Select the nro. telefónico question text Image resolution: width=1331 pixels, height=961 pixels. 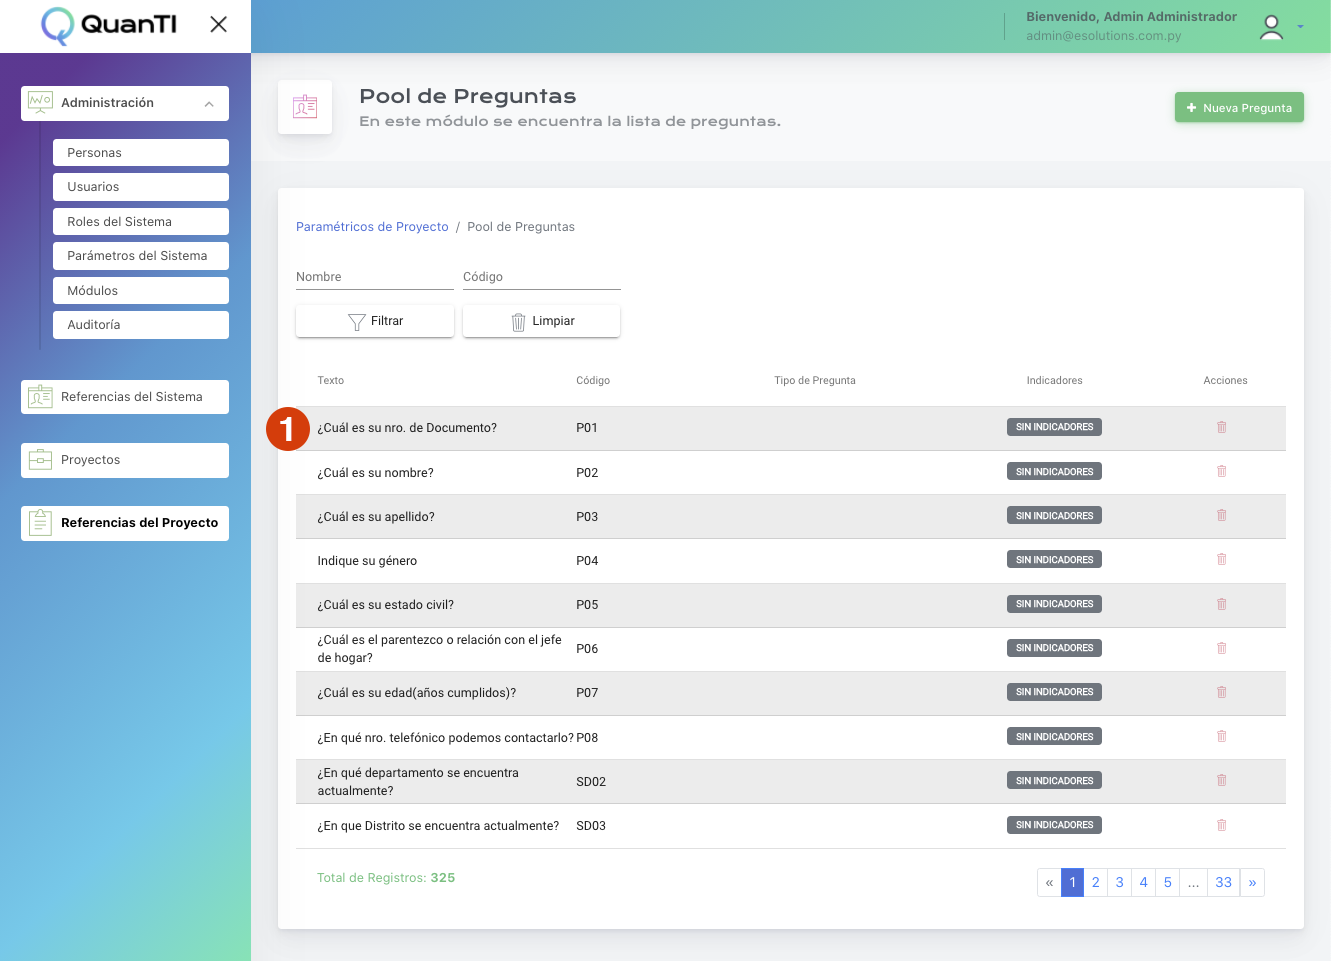click(445, 738)
